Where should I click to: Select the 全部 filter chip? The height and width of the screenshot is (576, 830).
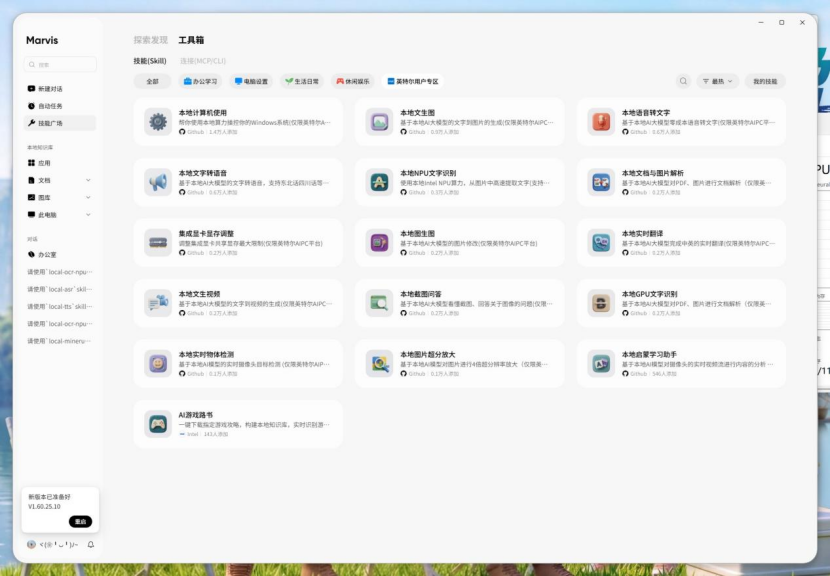tap(152, 82)
